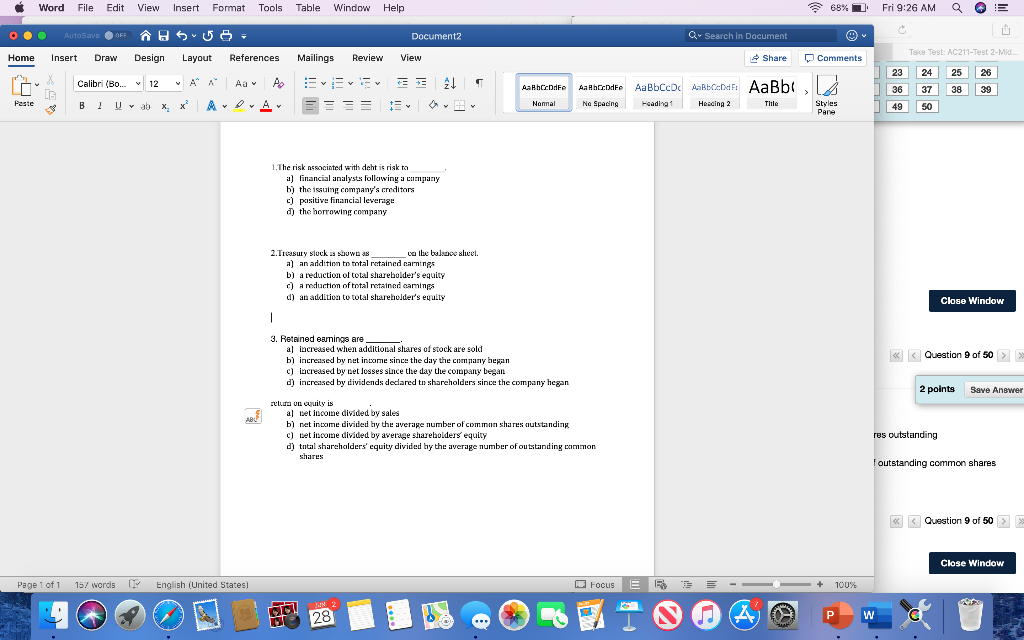
Task: Expand the highlight color dropdown arrow
Action: point(252,104)
